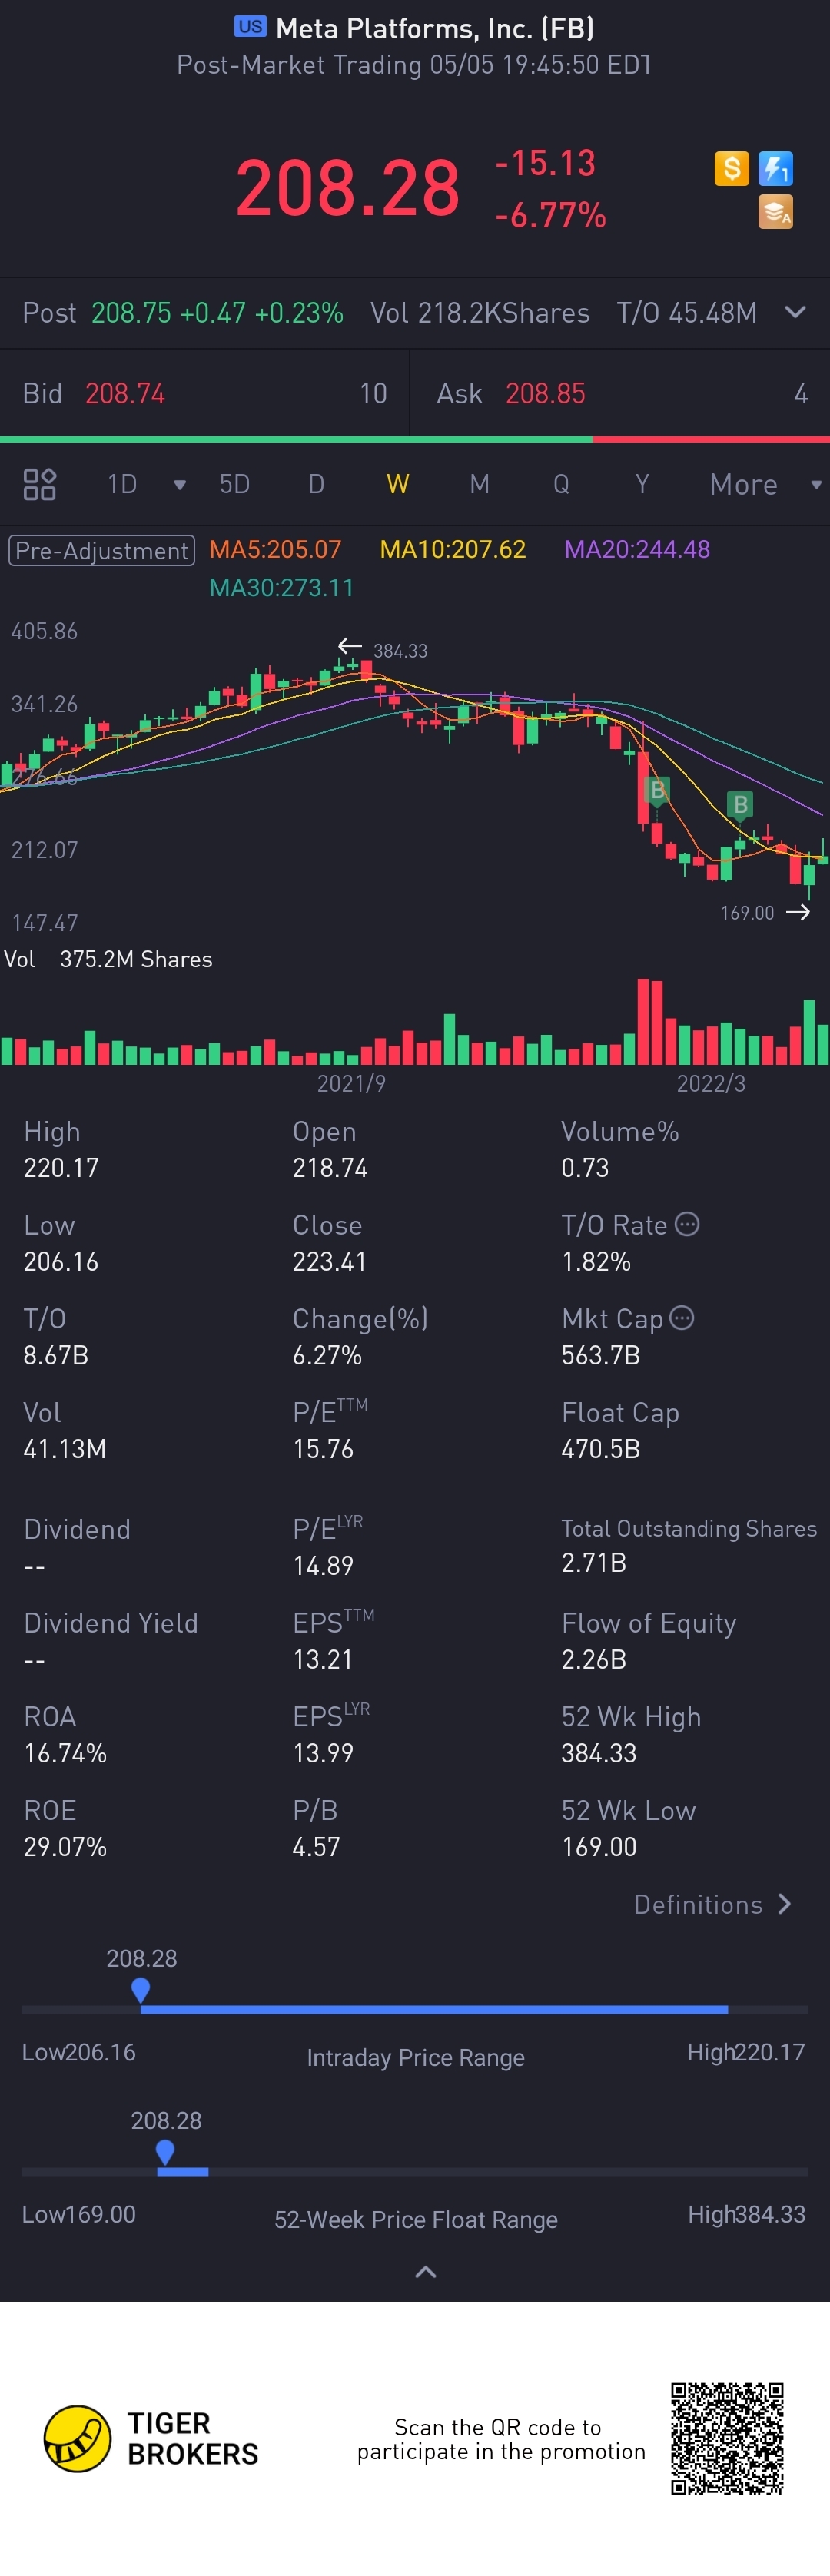This screenshot has height=2576, width=830.
Task: Open the chart layout grid icon
Action: pyautogui.click(x=39, y=484)
